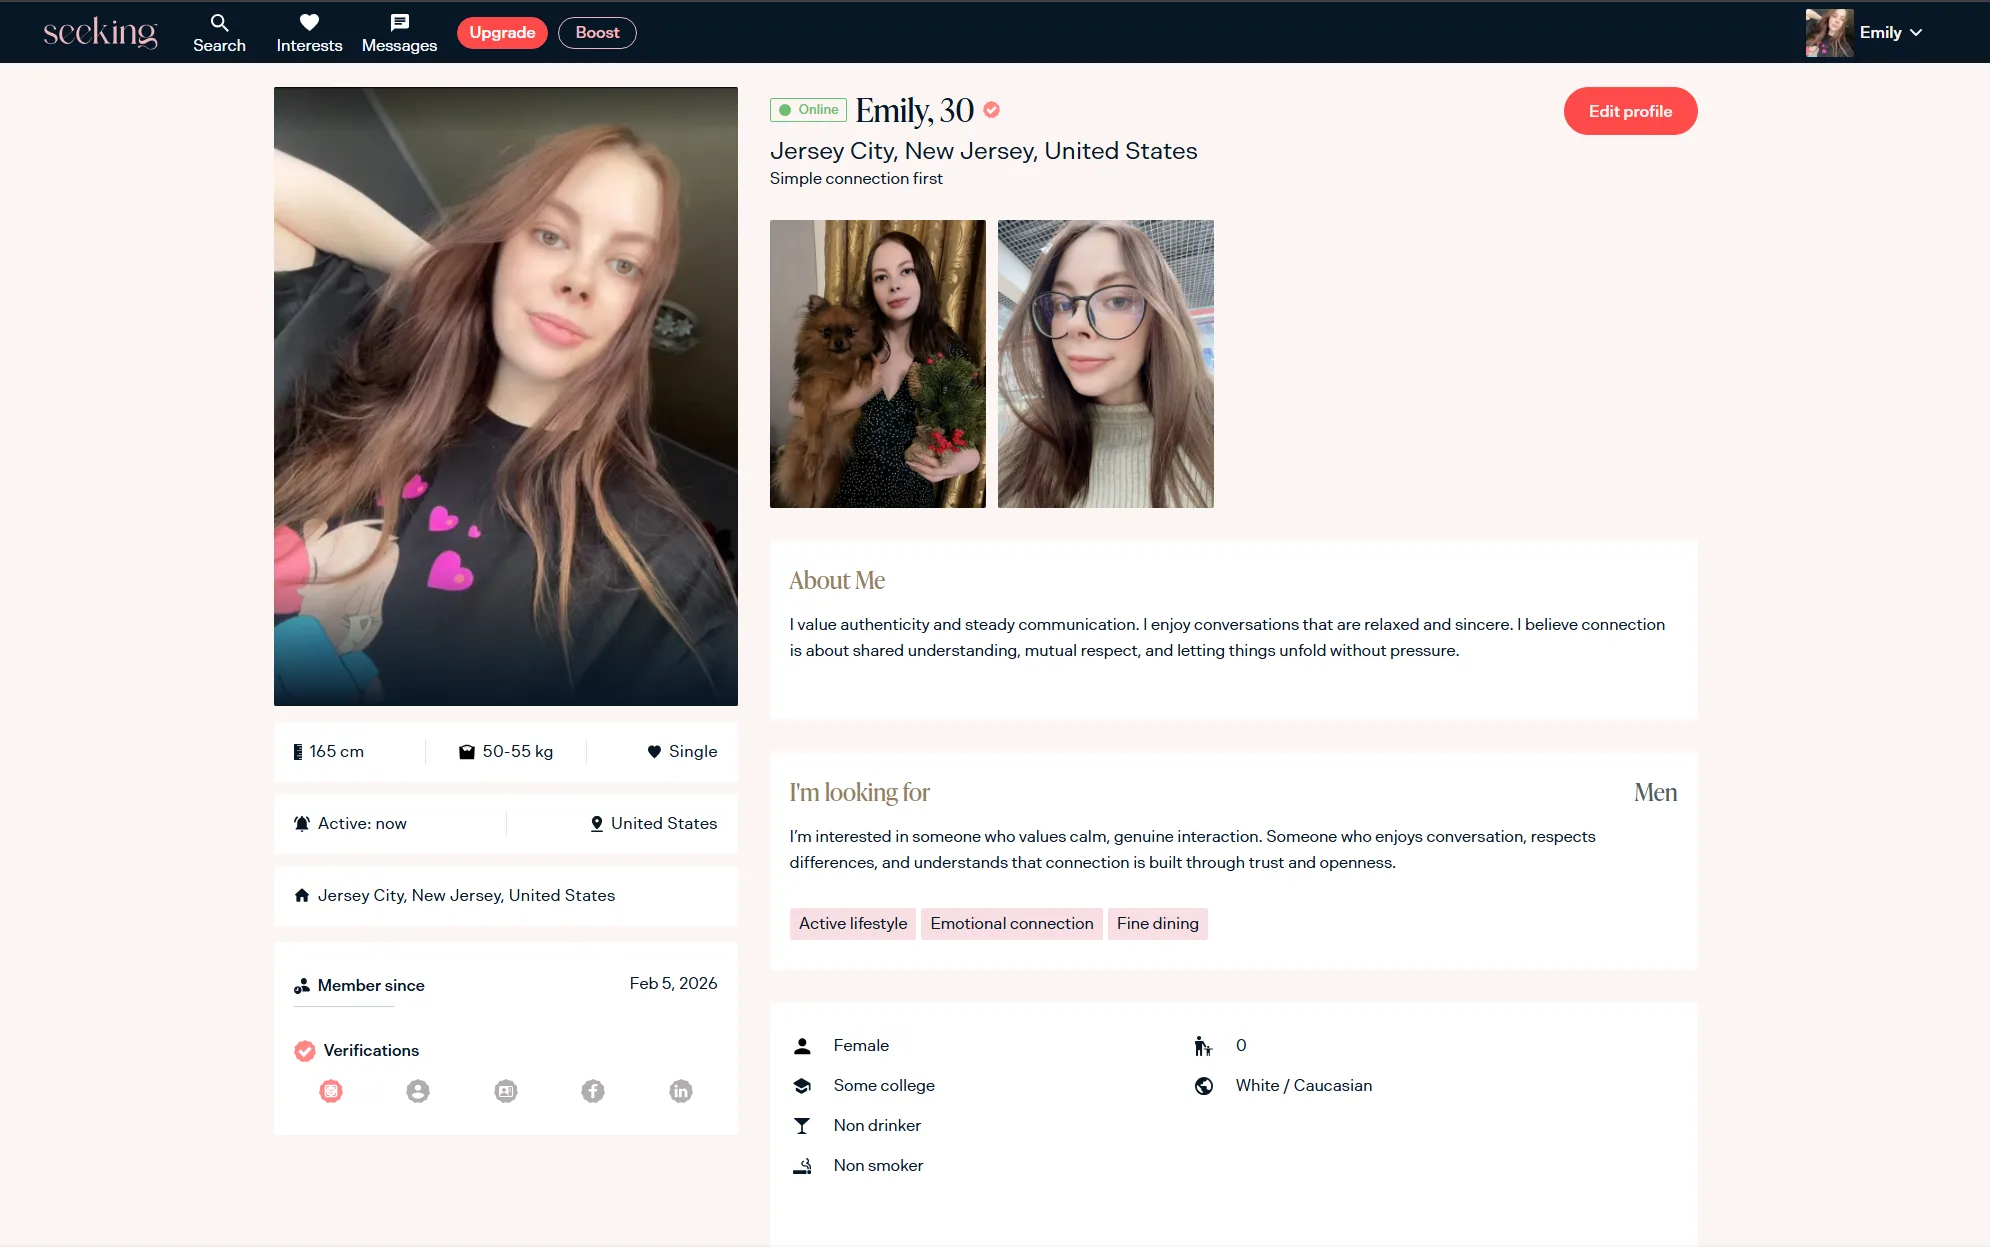The width and height of the screenshot is (1990, 1247).
Task: Click the Facebook verification badge
Action: (x=593, y=1091)
